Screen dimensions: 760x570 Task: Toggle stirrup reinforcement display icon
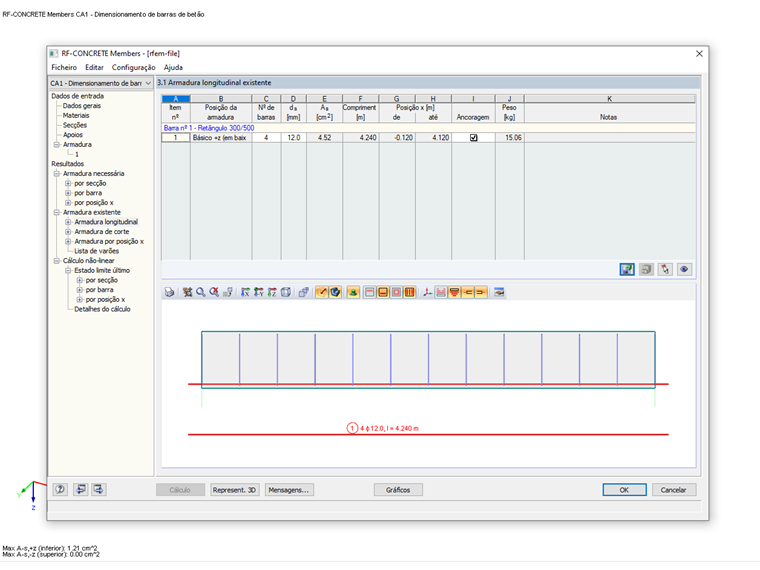(x=410, y=292)
